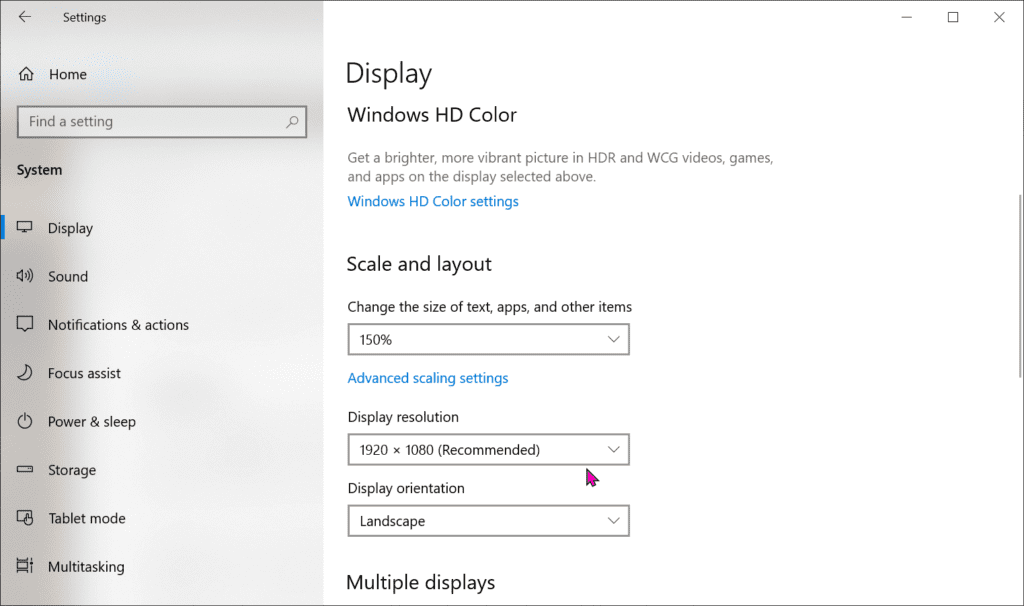The image size is (1024, 606).
Task: Click the back arrow icon
Action: coord(23,17)
